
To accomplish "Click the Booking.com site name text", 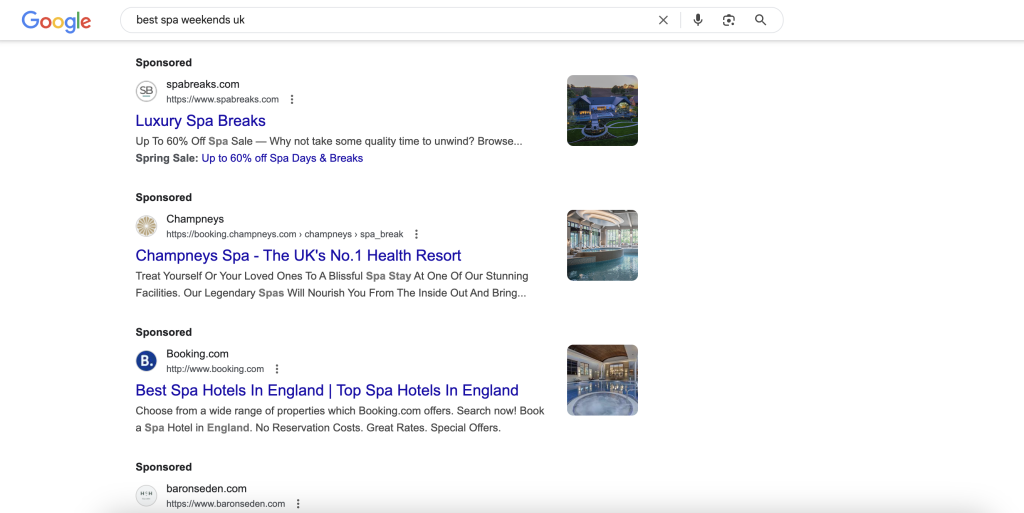I will [x=197, y=354].
